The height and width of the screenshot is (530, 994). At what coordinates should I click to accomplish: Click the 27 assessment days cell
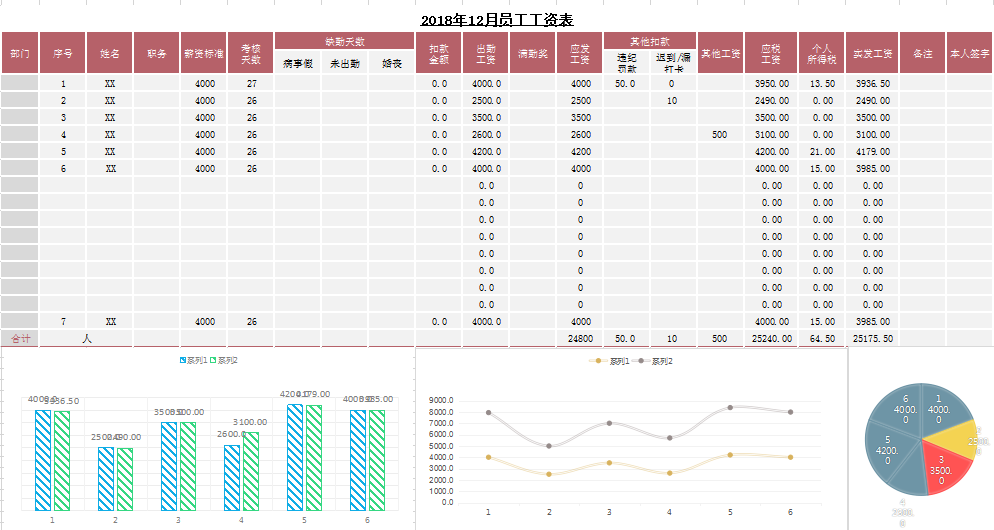click(251, 83)
